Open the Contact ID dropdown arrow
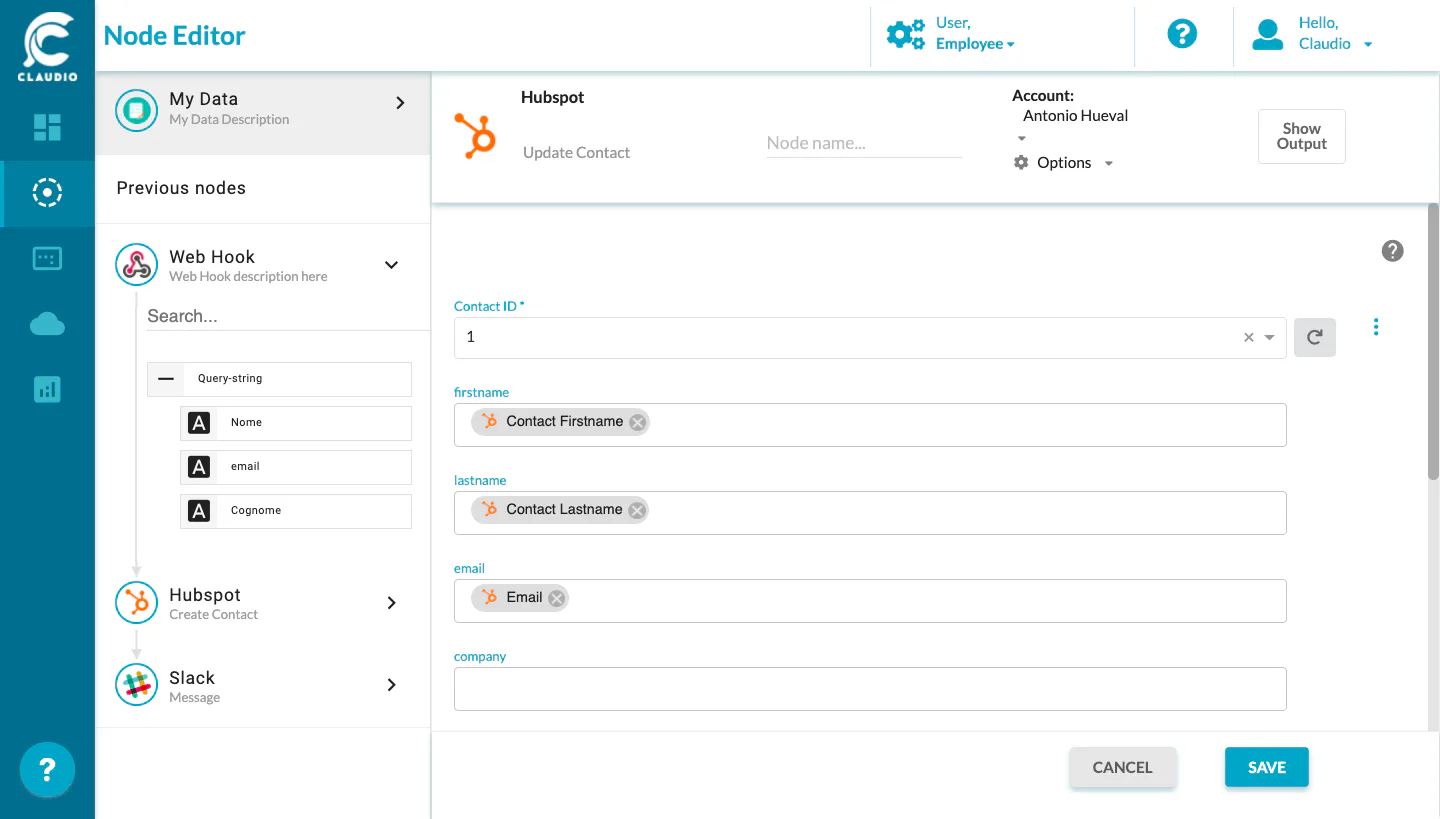Image resolution: width=1440 pixels, height=819 pixels. [x=1270, y=338]
